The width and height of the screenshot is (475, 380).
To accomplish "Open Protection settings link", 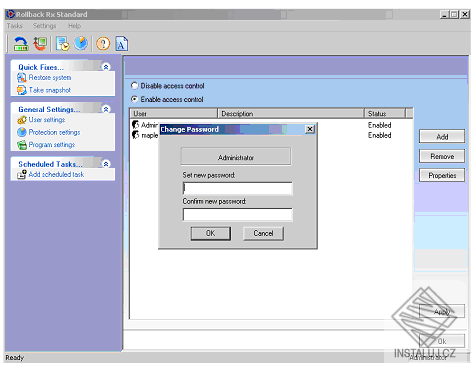I will (x=54, y=132).
